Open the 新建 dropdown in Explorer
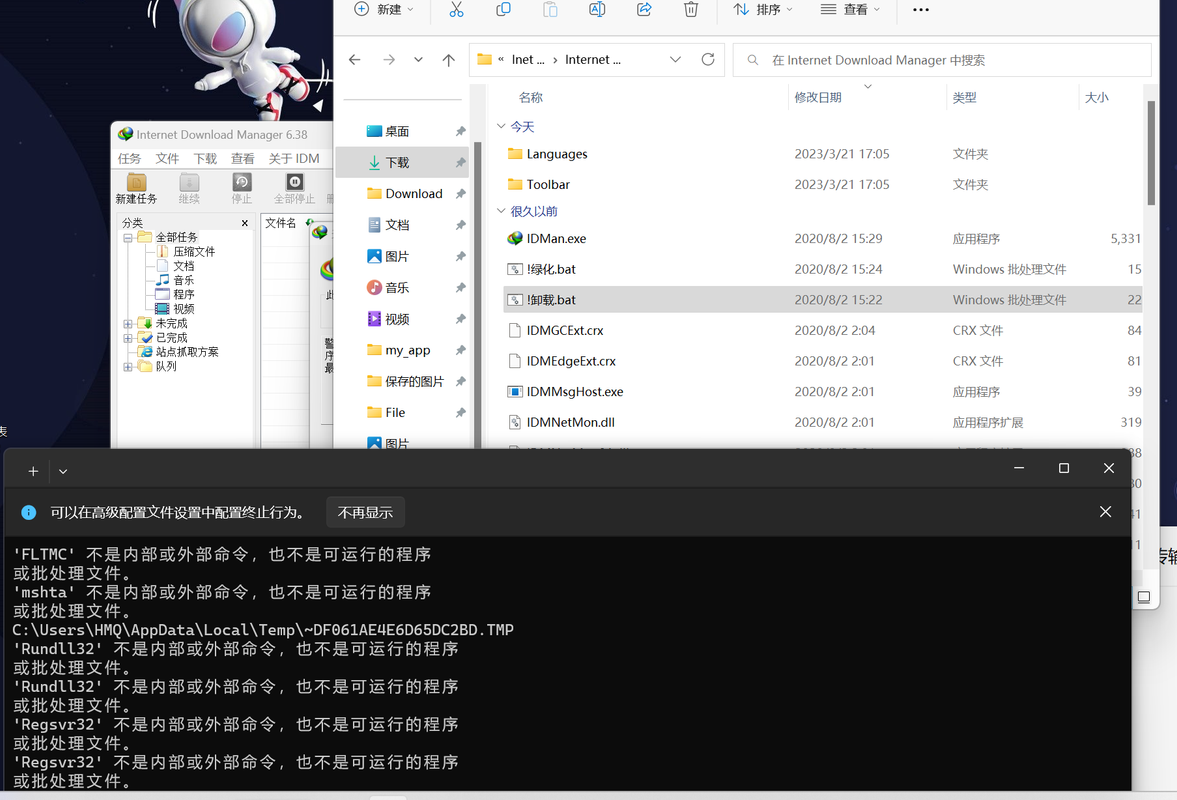The height and width of the screenshot is (800, 1177). coord(384,10)
